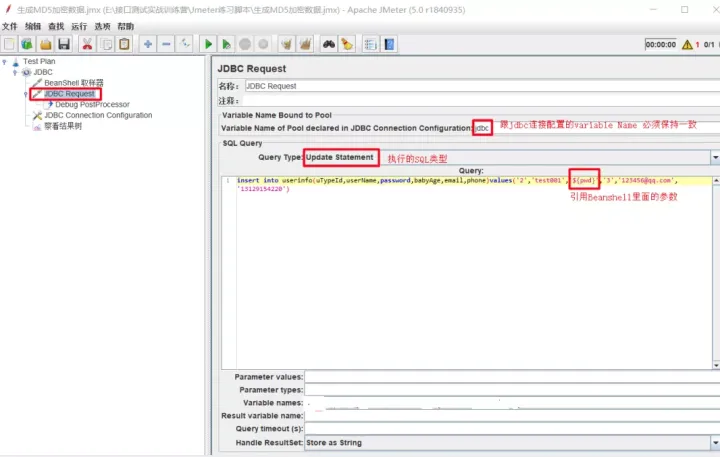Click the 名称 name input field

point(482,86)
